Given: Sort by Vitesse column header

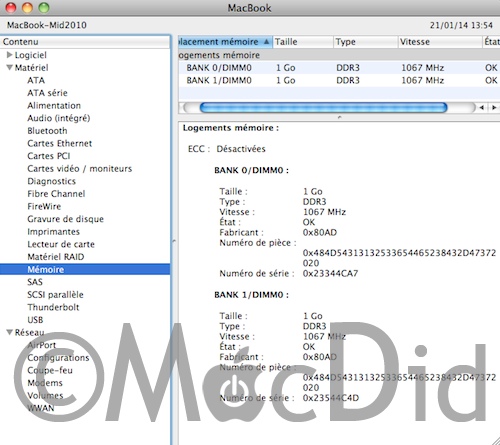Looking at the screenshot, I should pyautogui.click(x=440, y=42).
